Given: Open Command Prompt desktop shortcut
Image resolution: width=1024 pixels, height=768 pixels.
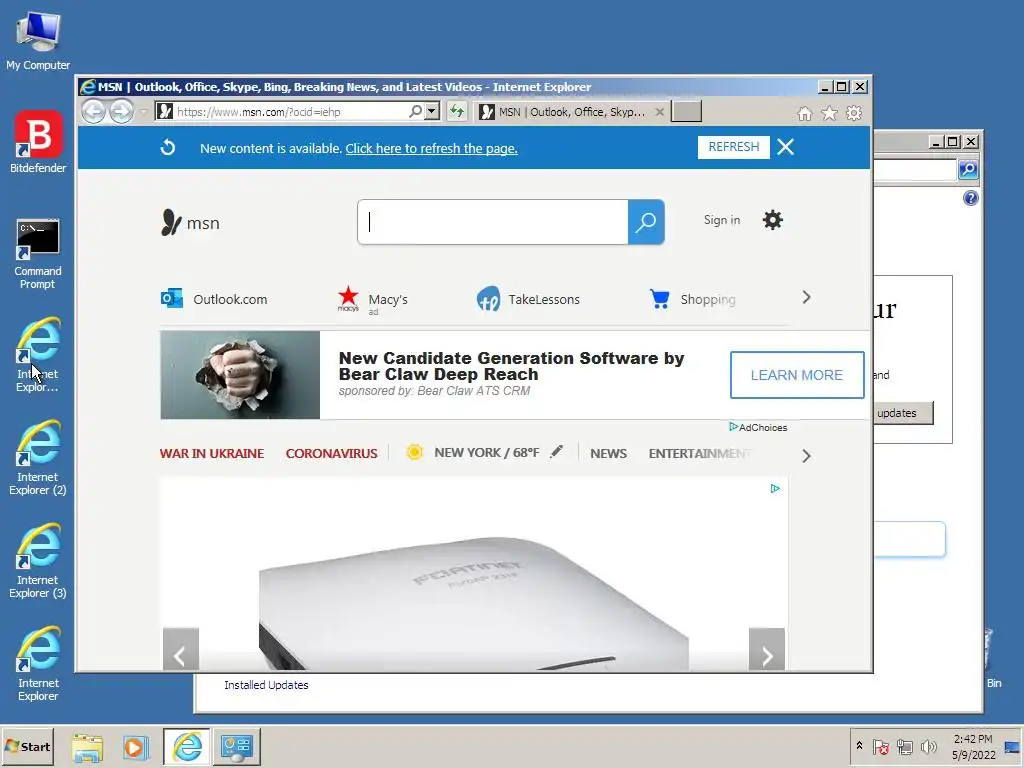Looking at the screenshot, I should pos(38,255).
